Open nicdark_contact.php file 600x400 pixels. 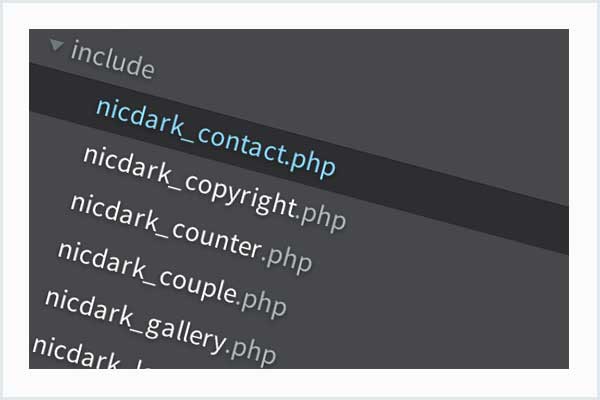[x=215, y=139]
